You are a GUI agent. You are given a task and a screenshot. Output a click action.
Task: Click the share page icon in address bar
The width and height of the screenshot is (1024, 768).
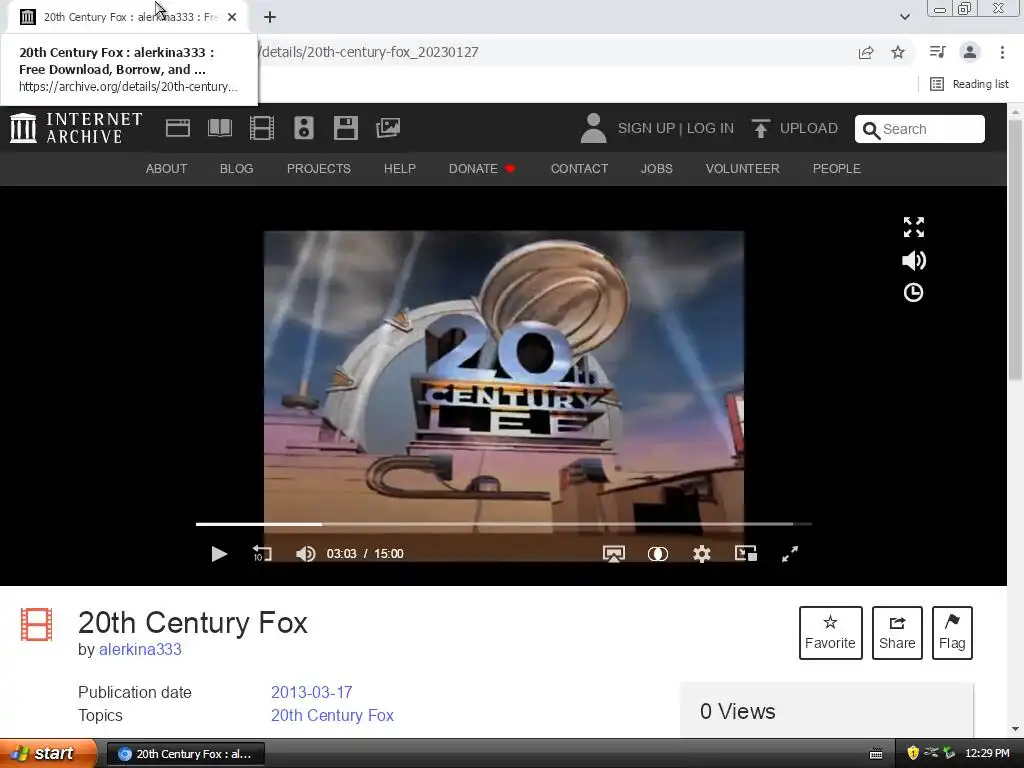866,52
